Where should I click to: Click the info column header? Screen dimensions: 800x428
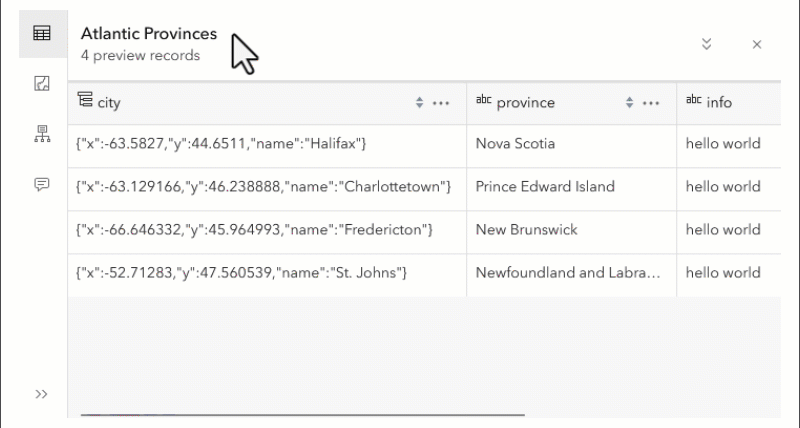pos(720,102)
